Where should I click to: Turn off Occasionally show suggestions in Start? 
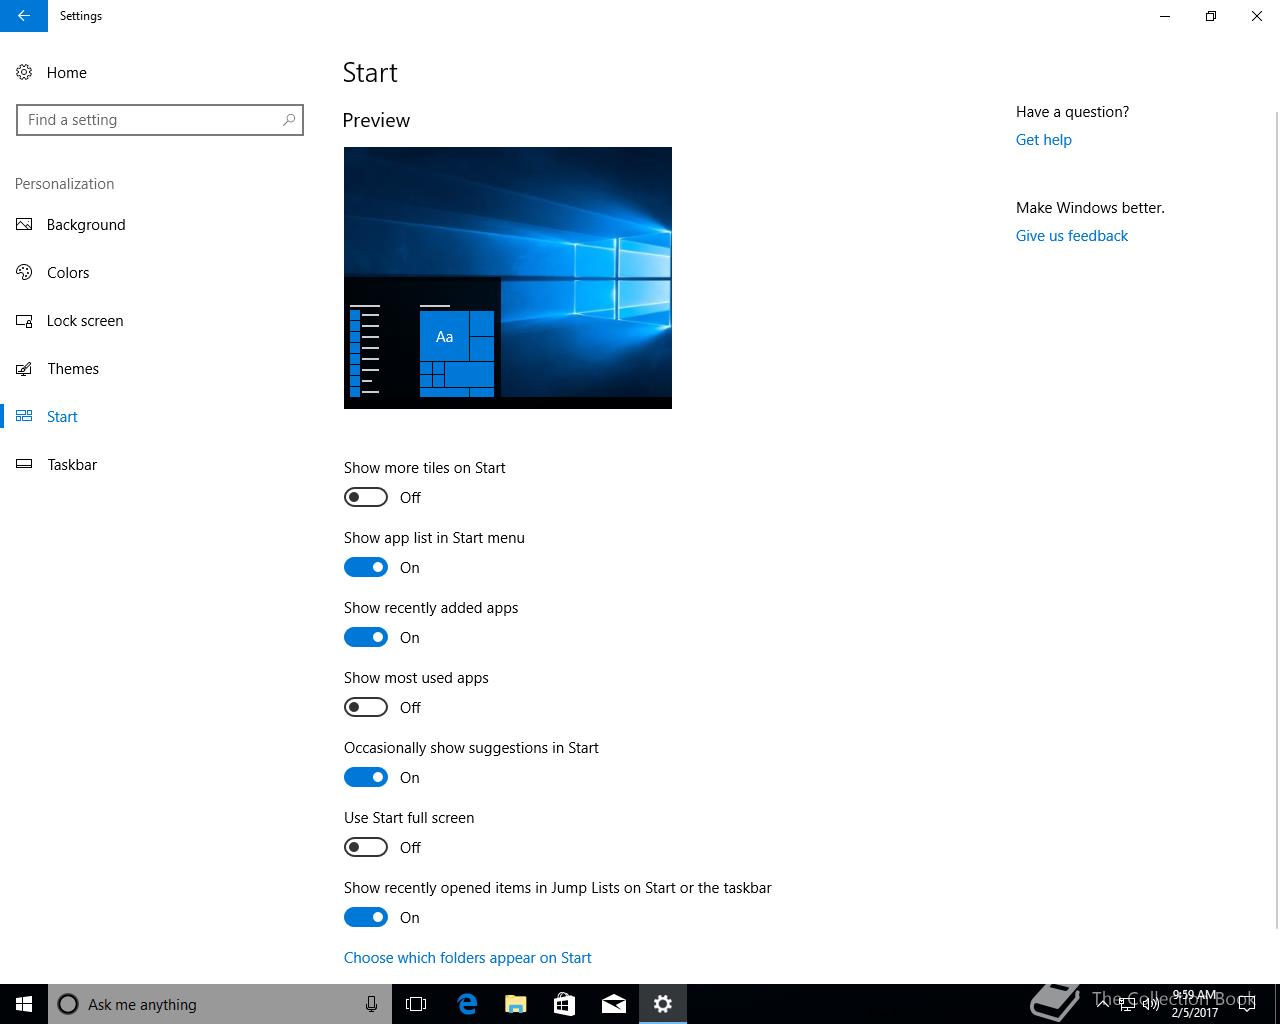pos(366,777)
